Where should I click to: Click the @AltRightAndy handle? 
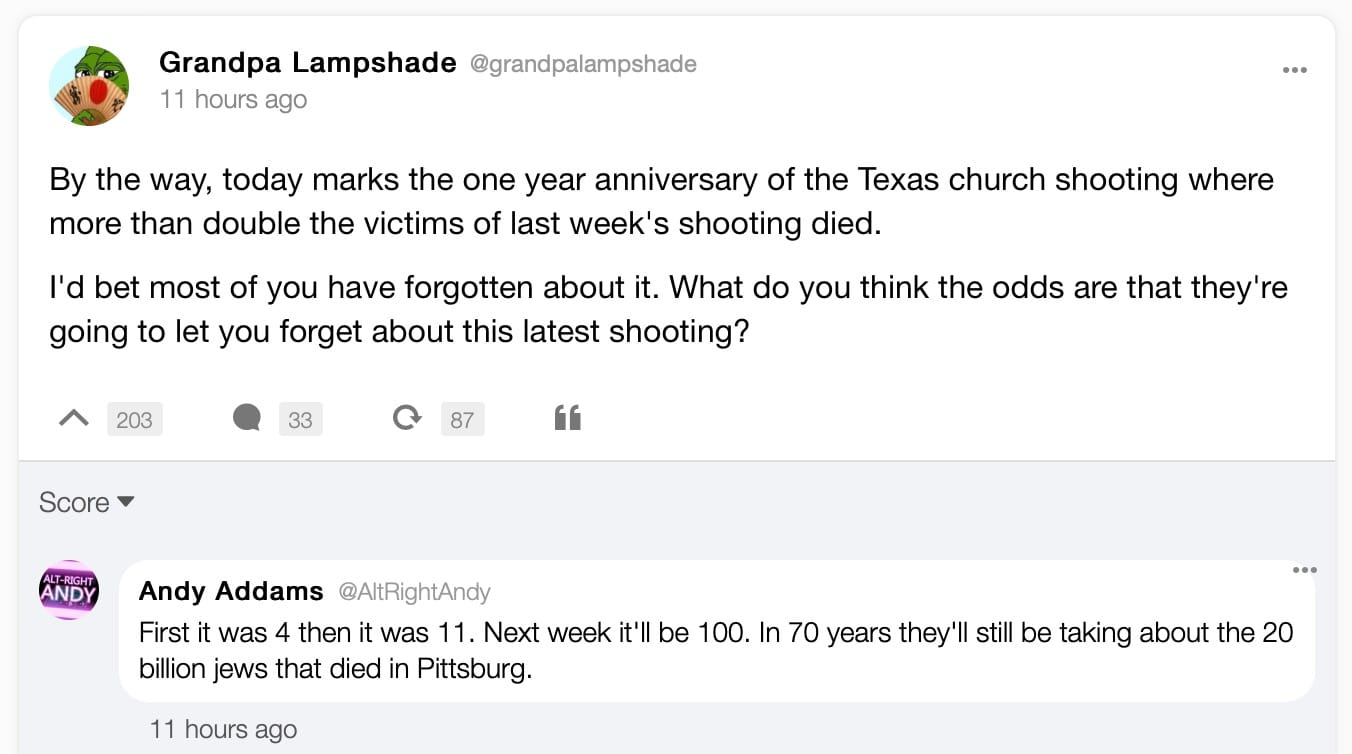coord(415,592)
